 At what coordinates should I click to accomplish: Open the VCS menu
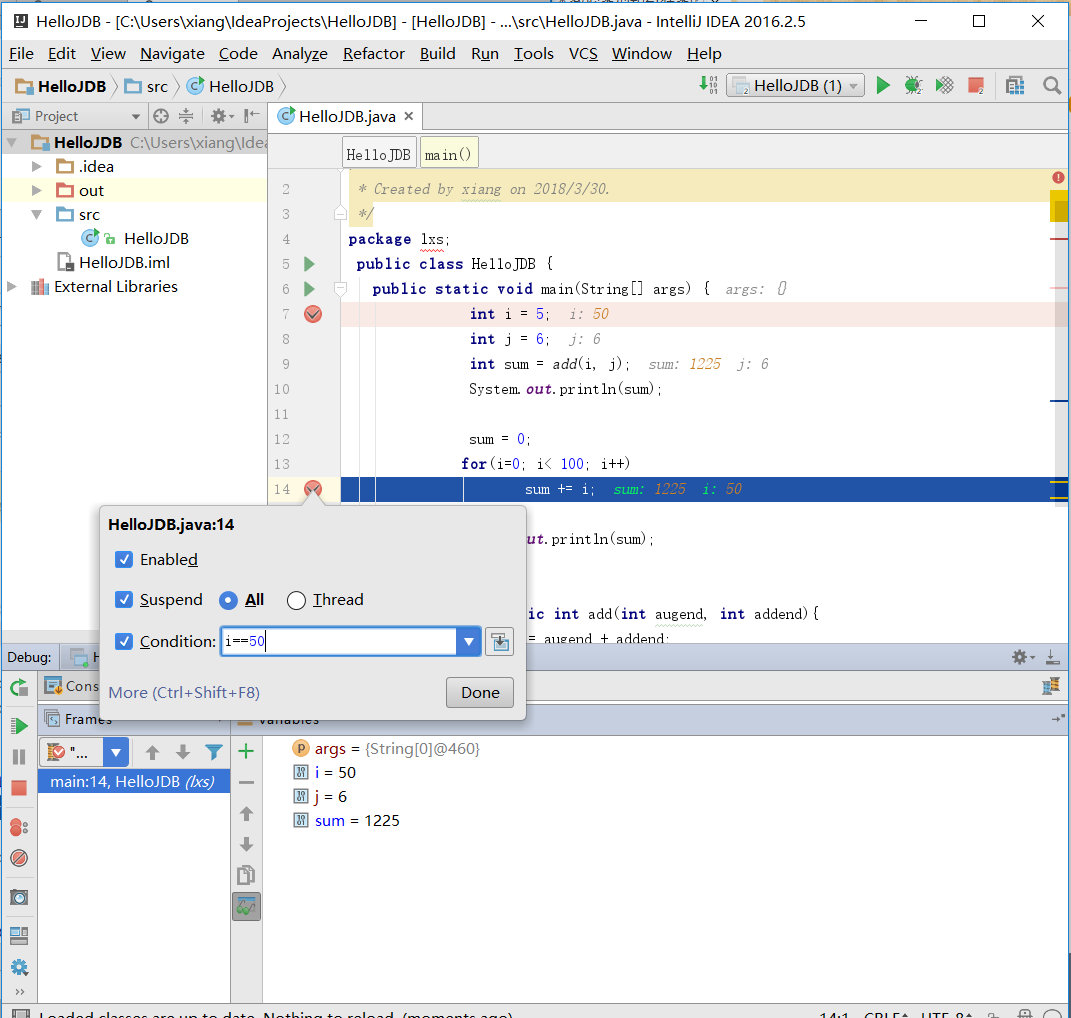tap(583, 53)
